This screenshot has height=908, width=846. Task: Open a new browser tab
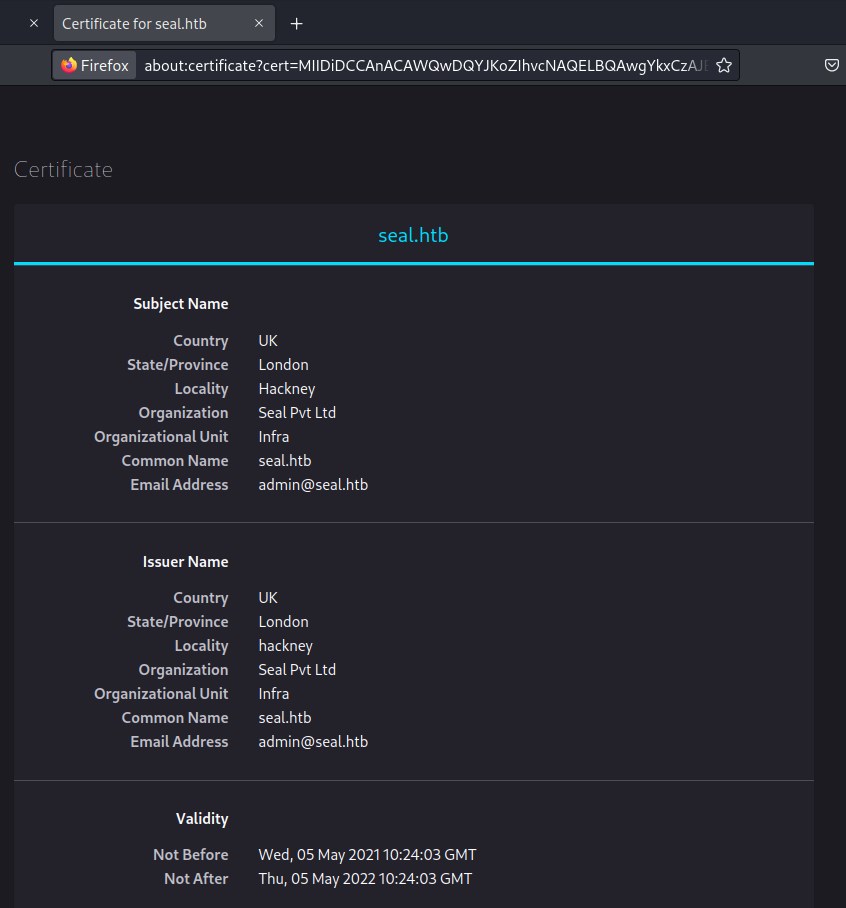pos(296,23)
